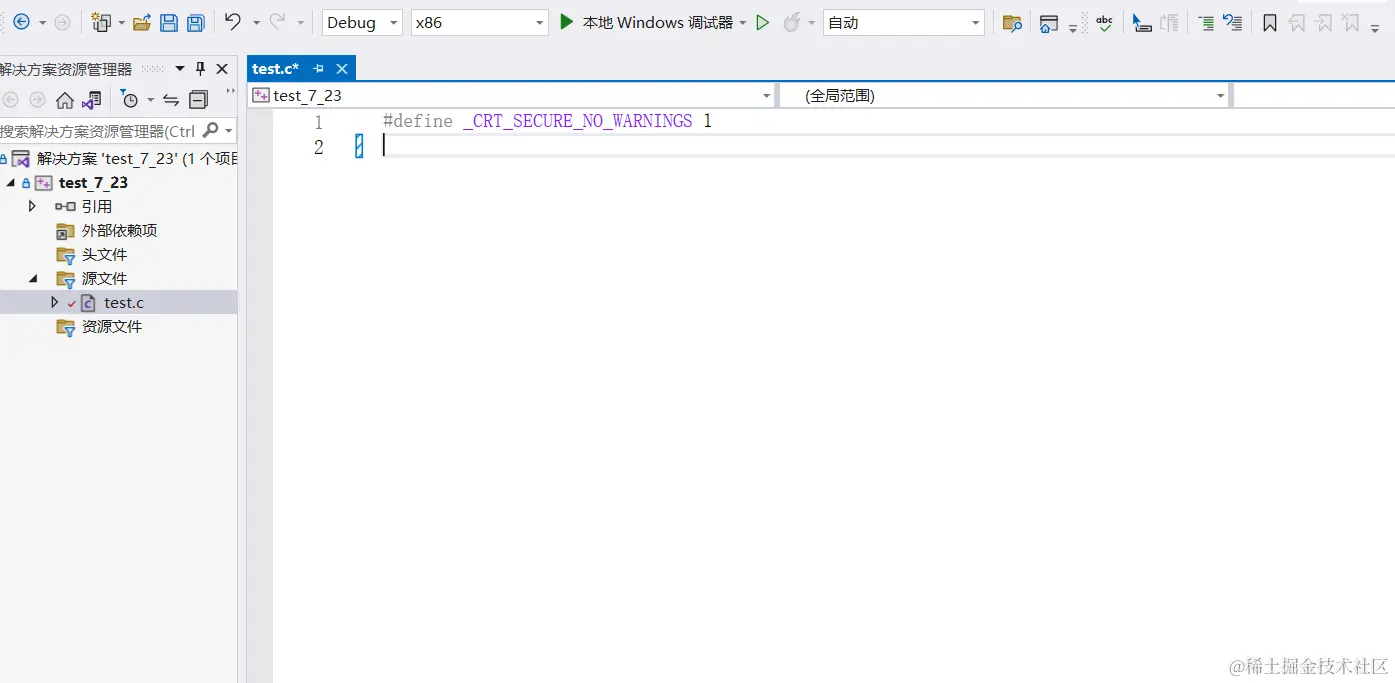Switch views using the Visual Studio icon
The width and height of the screenshot is (1395, 683).
pyautogui.click(x=92, y=100)
